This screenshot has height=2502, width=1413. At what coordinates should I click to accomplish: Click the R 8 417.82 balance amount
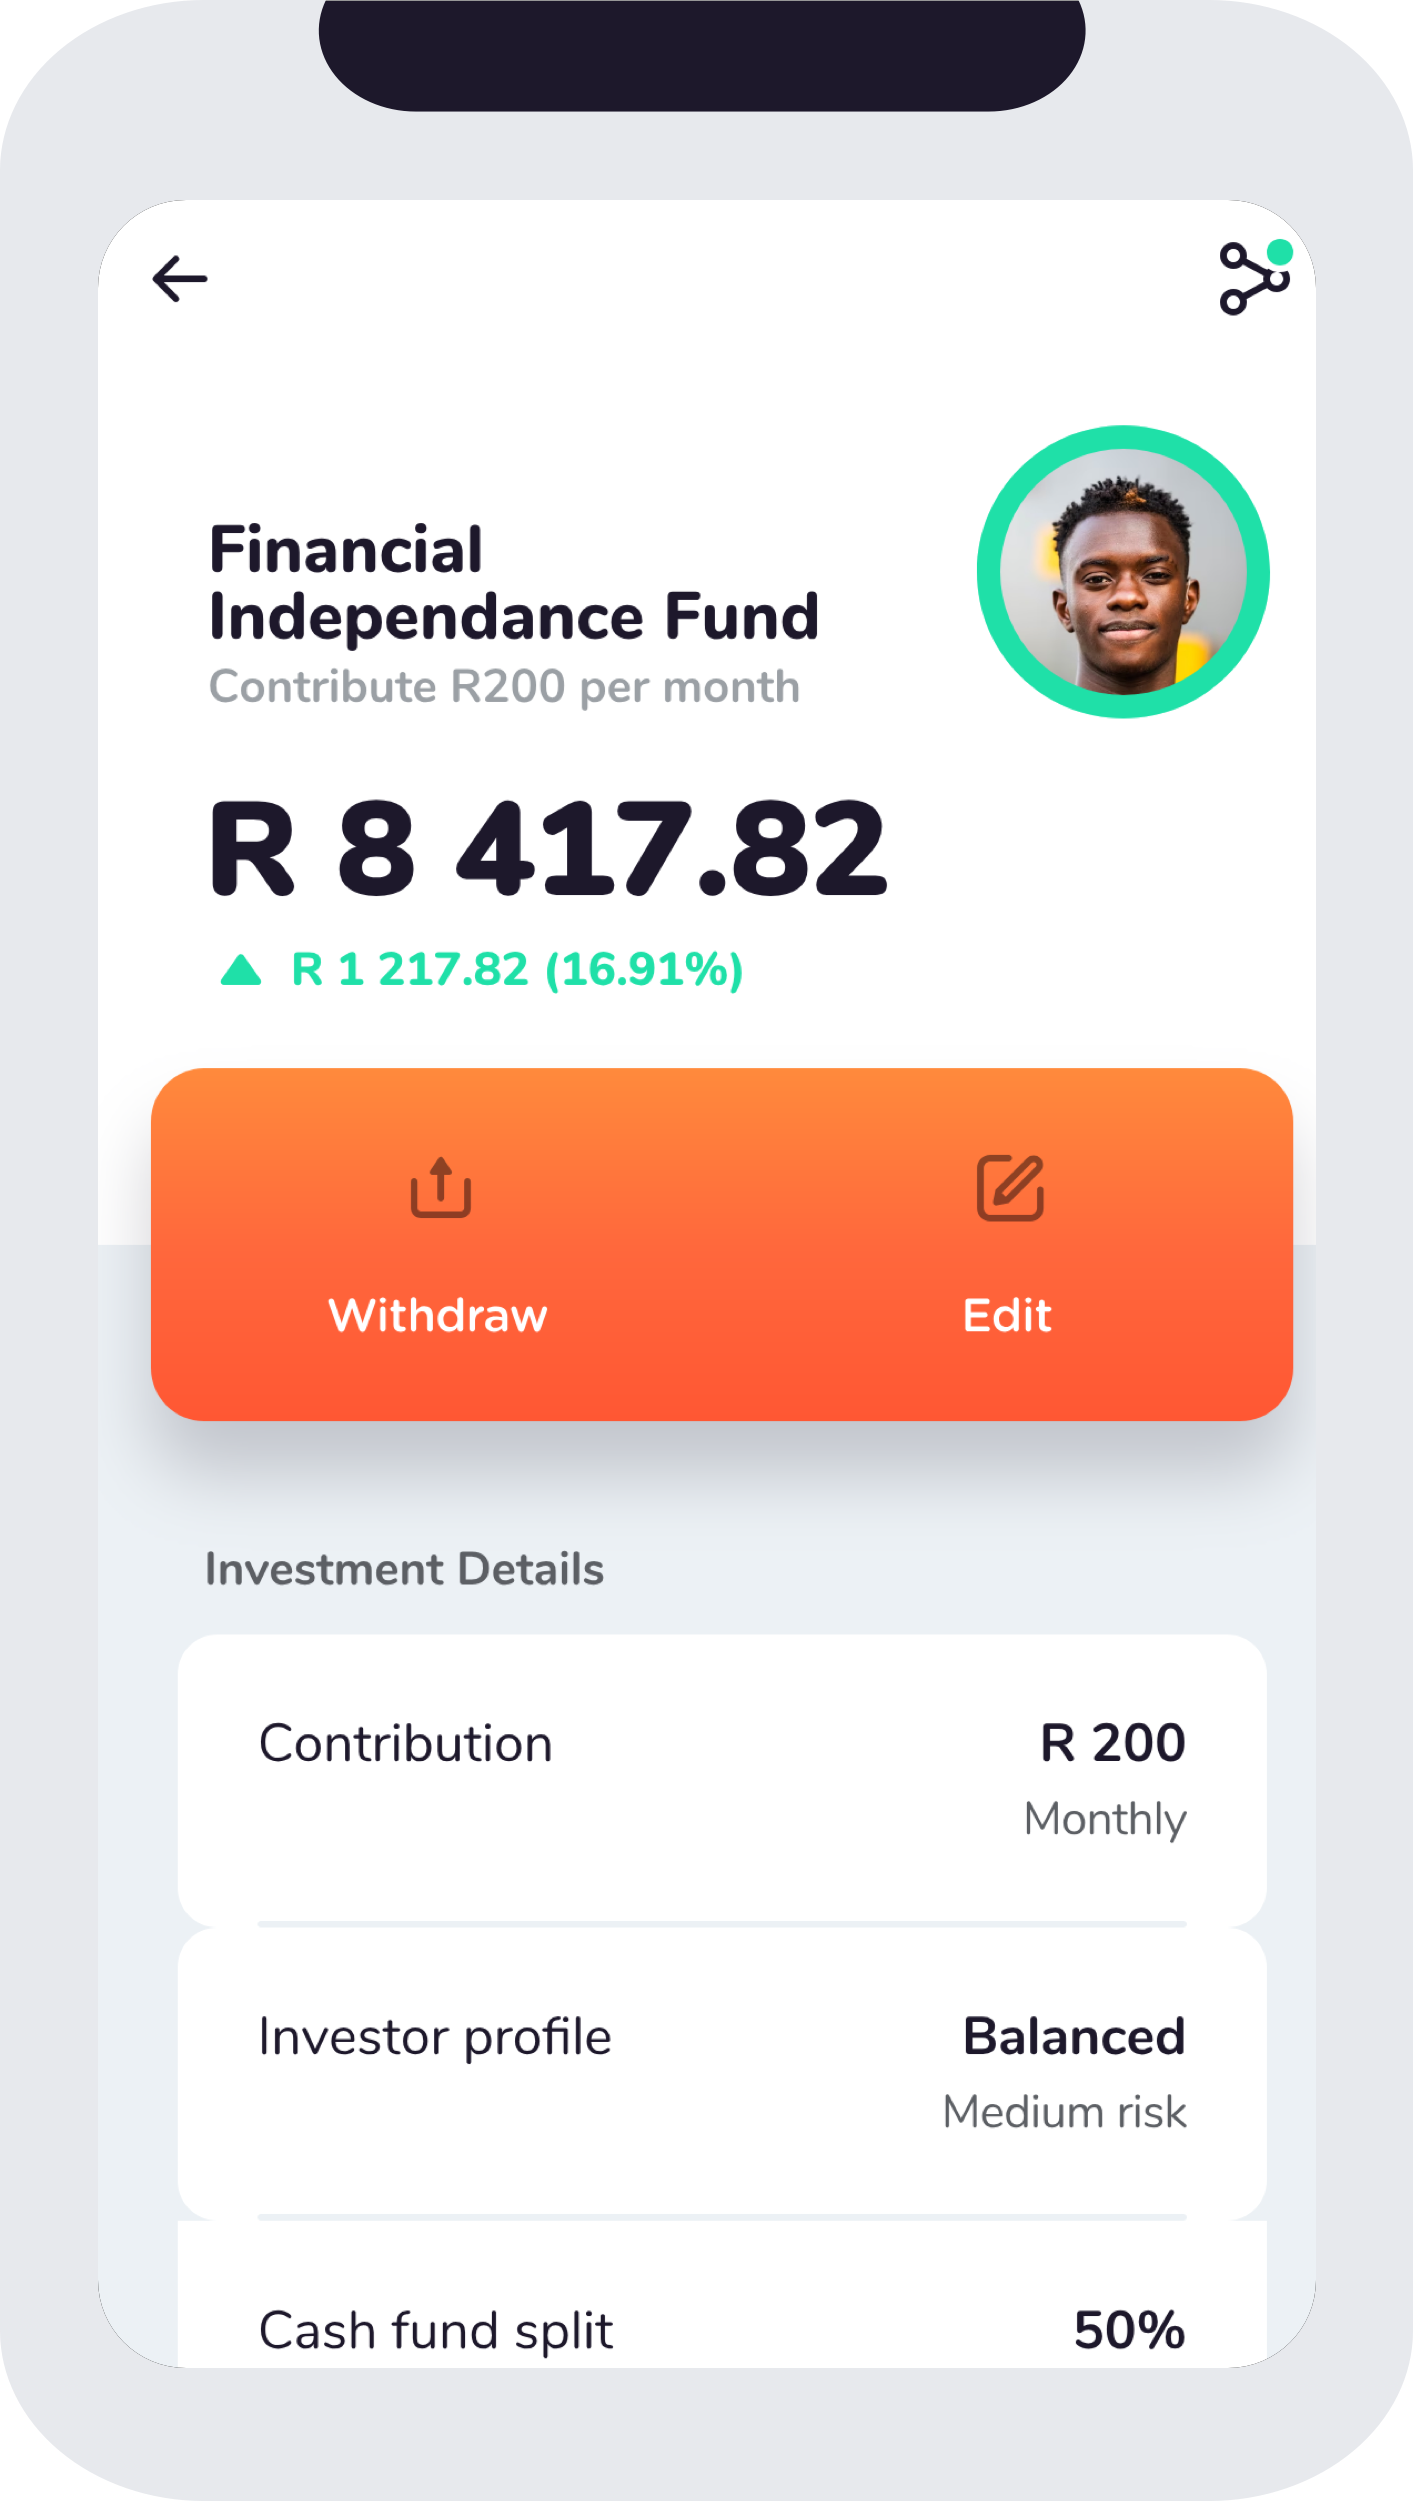point(547,848)
